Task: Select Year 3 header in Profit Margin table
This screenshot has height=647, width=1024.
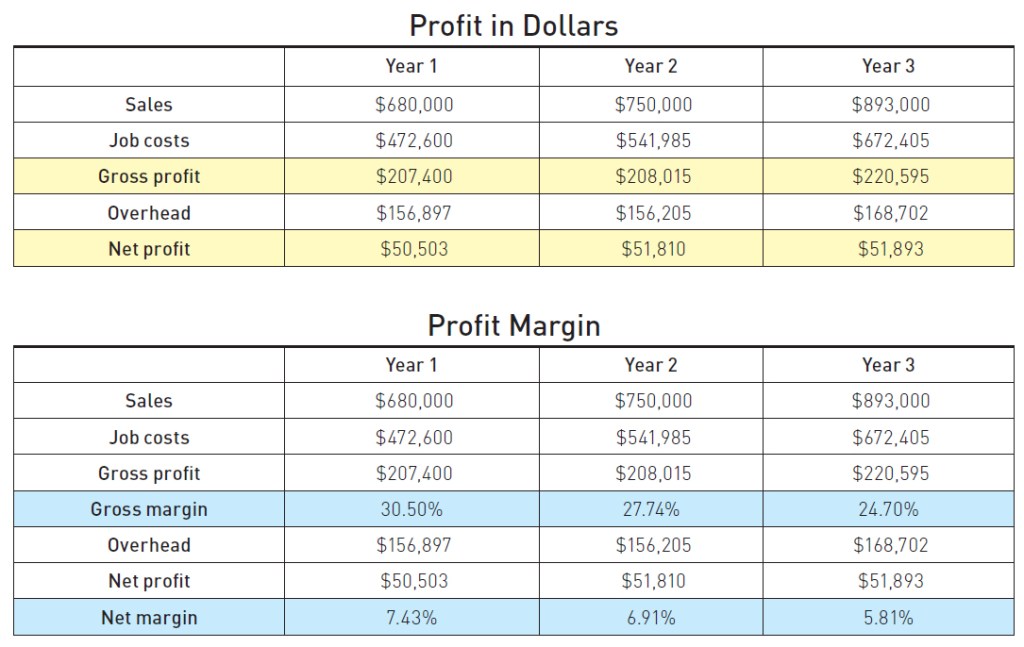Action: pyautogui.click(x=888, y=365)
